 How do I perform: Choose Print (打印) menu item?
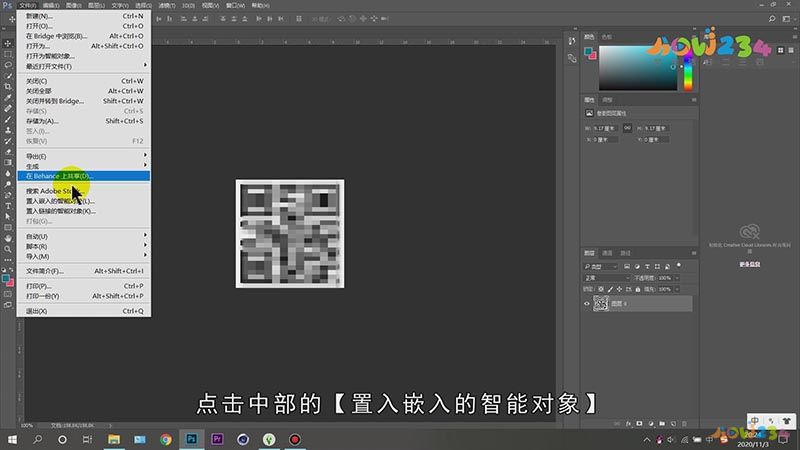(x=84, y=286)
